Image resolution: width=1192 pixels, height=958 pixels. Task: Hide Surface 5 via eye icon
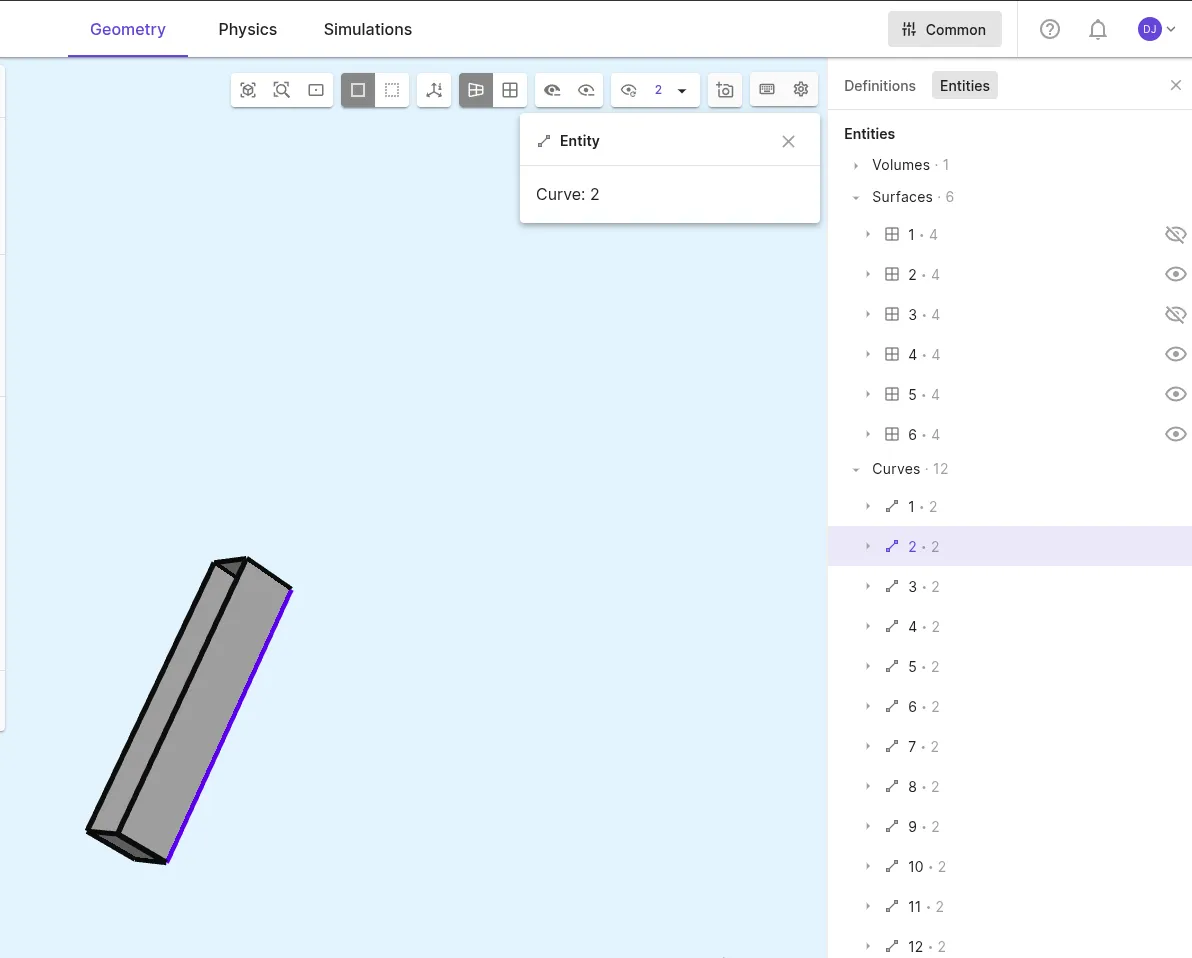1175,394
